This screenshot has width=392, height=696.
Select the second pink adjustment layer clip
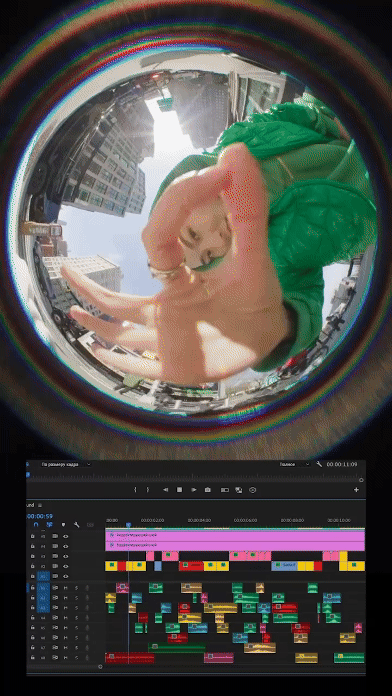235,545
